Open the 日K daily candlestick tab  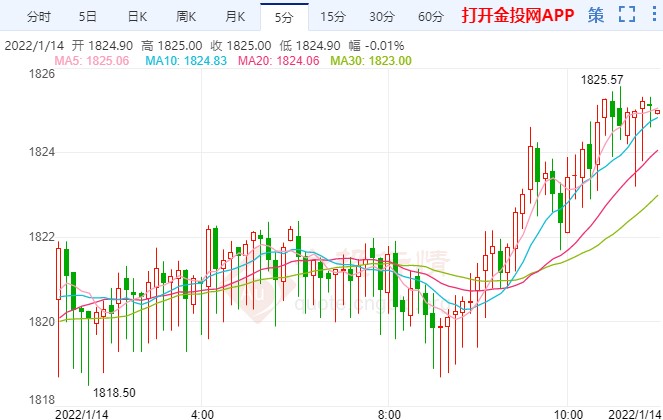tap(137, 16)
